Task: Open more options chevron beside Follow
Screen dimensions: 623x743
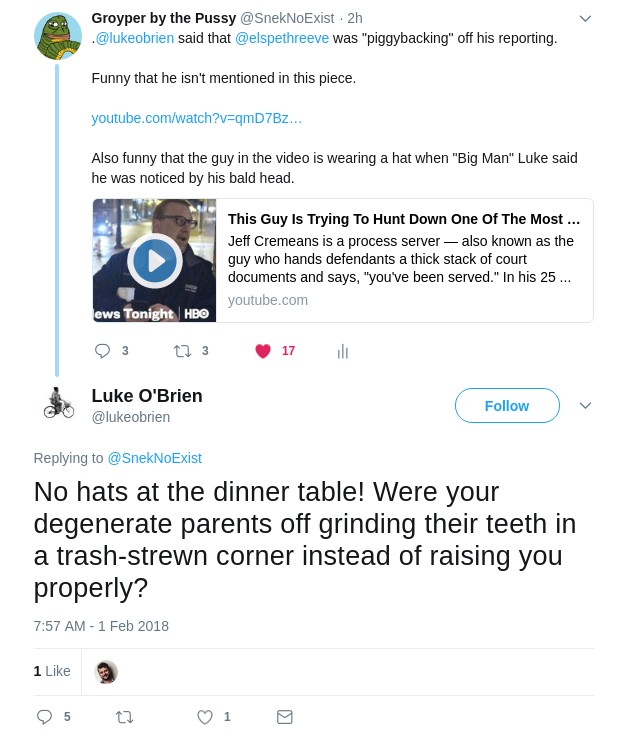Action: coord(585,406)
